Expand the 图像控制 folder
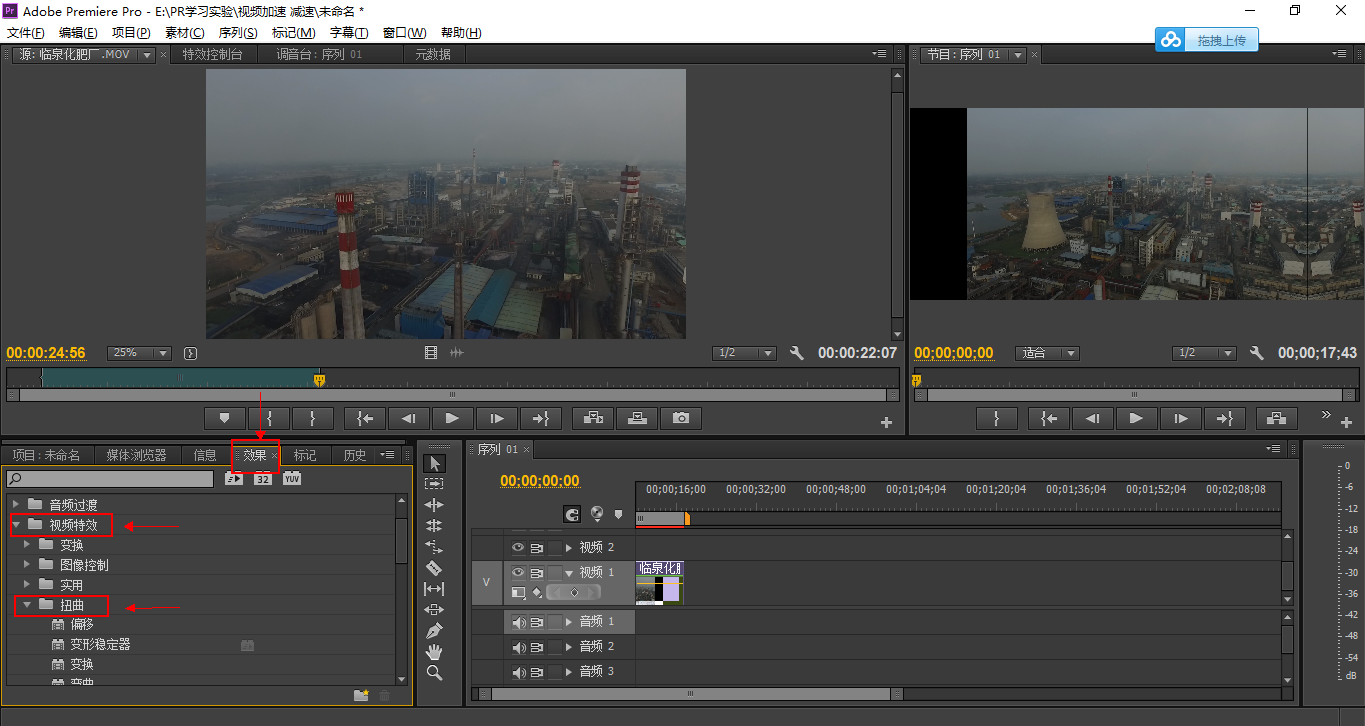Screen dimensions: 1365x726 coord(27,564)
